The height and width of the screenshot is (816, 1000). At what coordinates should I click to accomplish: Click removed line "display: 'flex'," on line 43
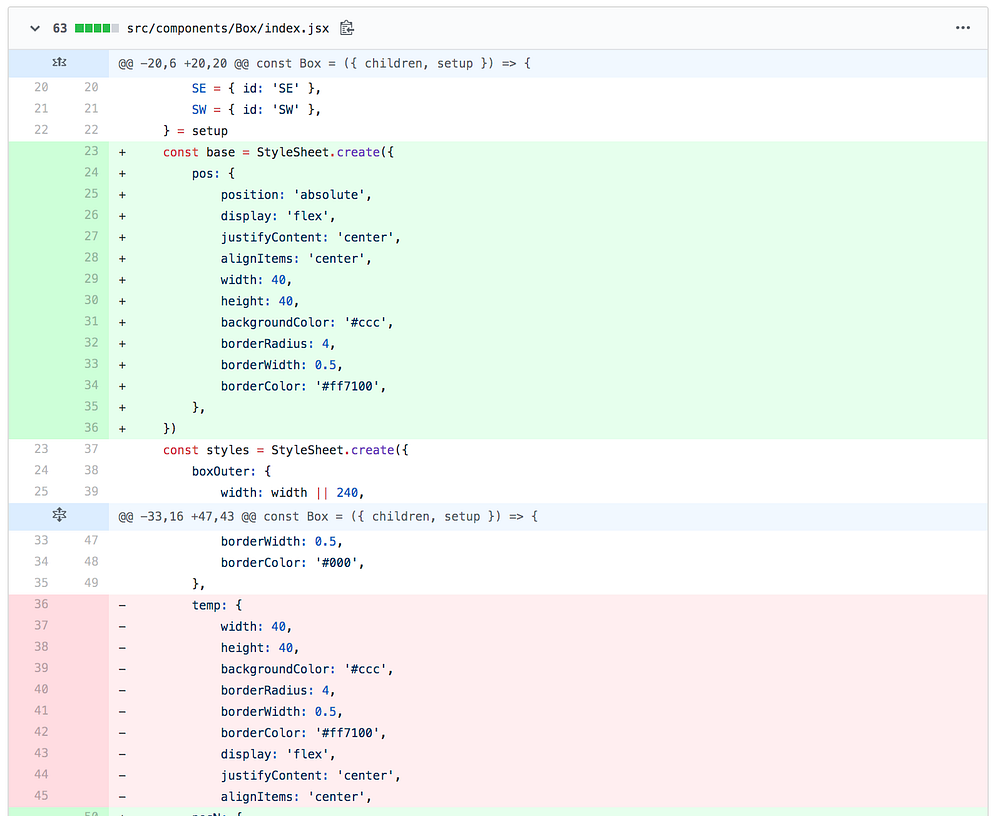click(x=278, y=754)
